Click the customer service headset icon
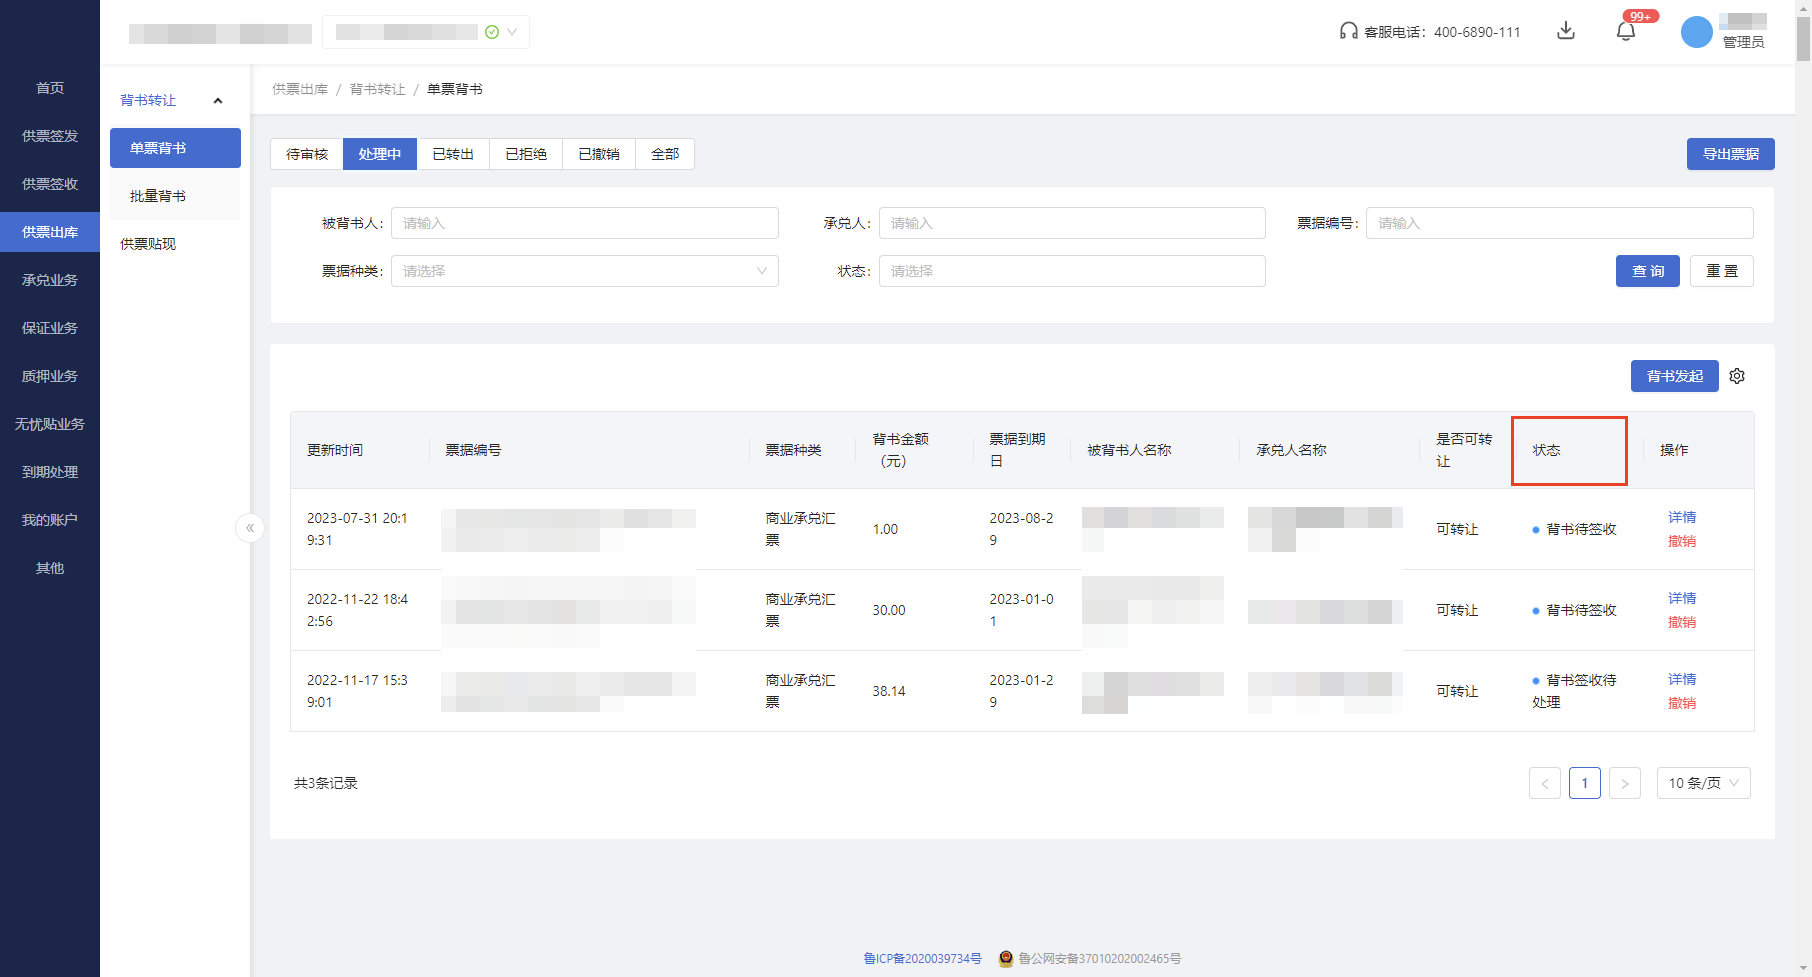 (x=1348, y=31)
